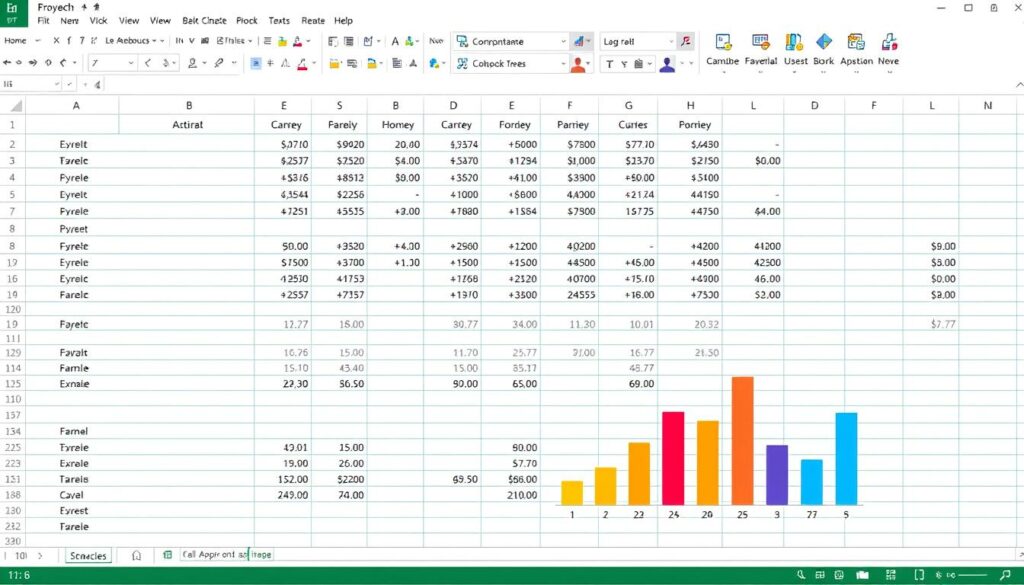Click the clipboard icon next to T Y

[x=639, y=63]
